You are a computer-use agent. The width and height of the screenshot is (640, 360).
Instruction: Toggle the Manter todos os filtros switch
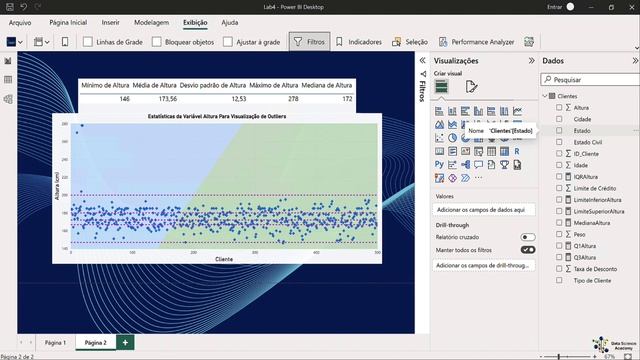[x=528, y=250]
